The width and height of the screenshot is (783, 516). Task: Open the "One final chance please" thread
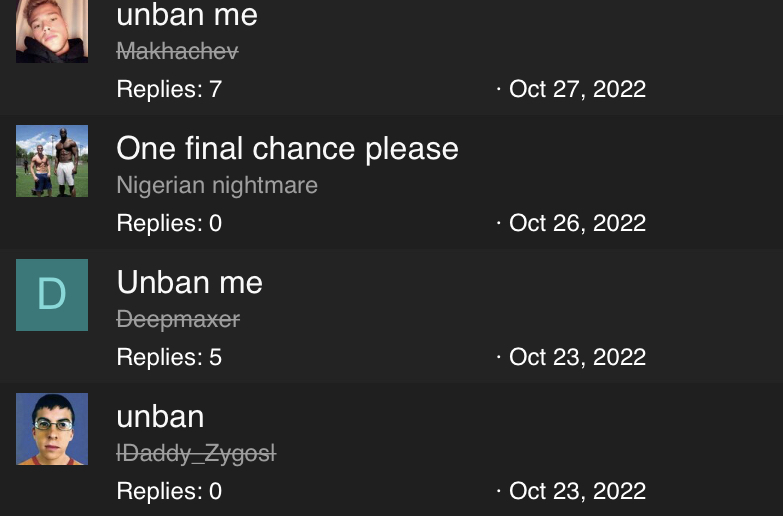click(x=287, y=149)
